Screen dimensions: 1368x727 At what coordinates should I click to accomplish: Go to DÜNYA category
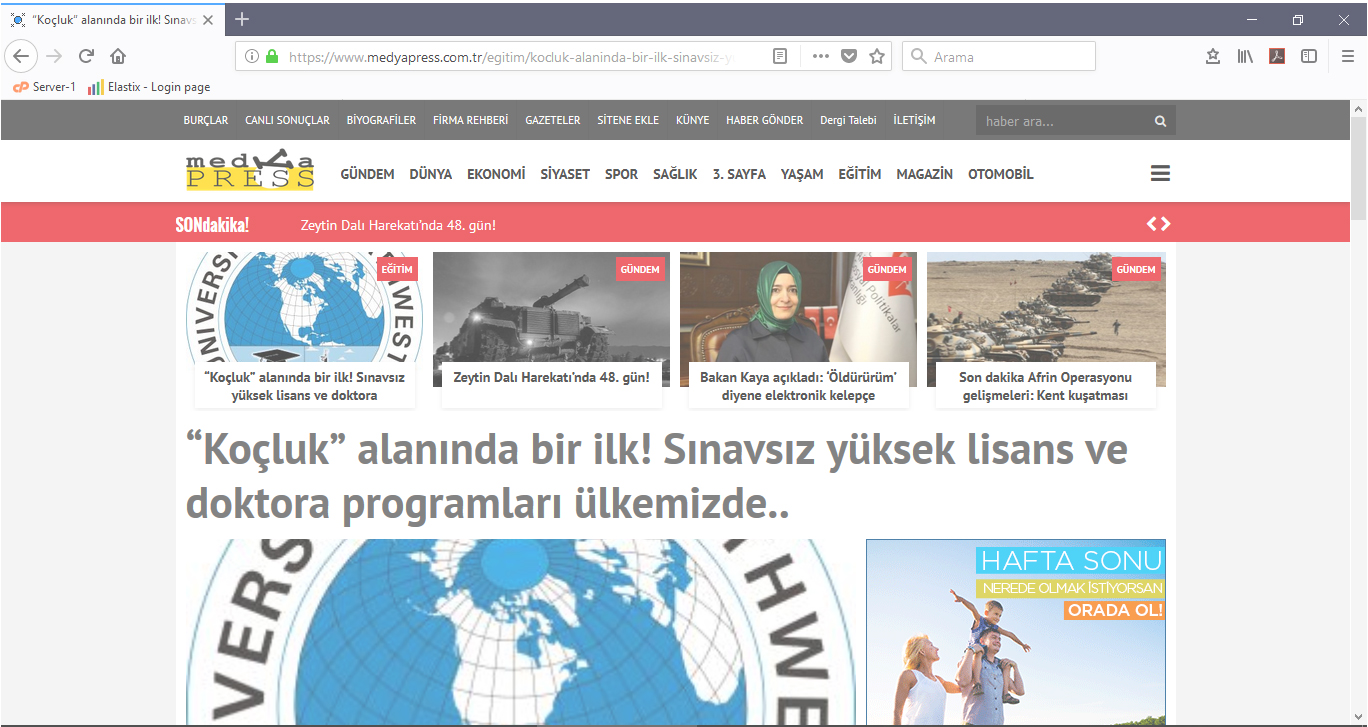click(x=431, y=174)
